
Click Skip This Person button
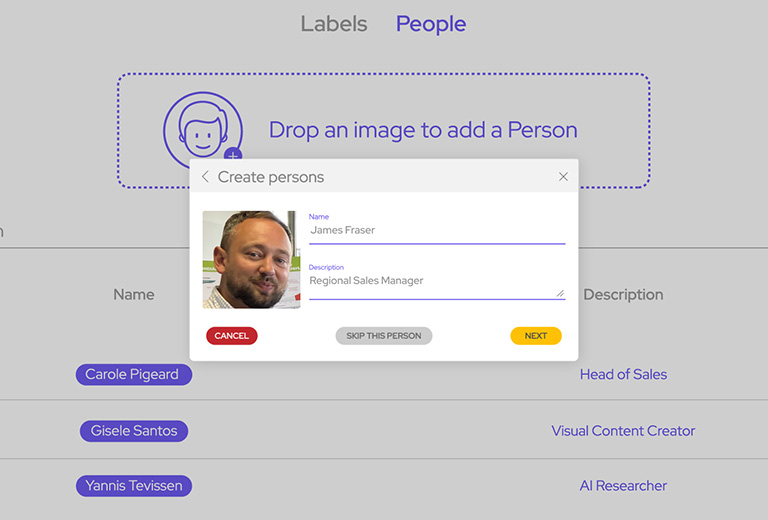[384, 336]
